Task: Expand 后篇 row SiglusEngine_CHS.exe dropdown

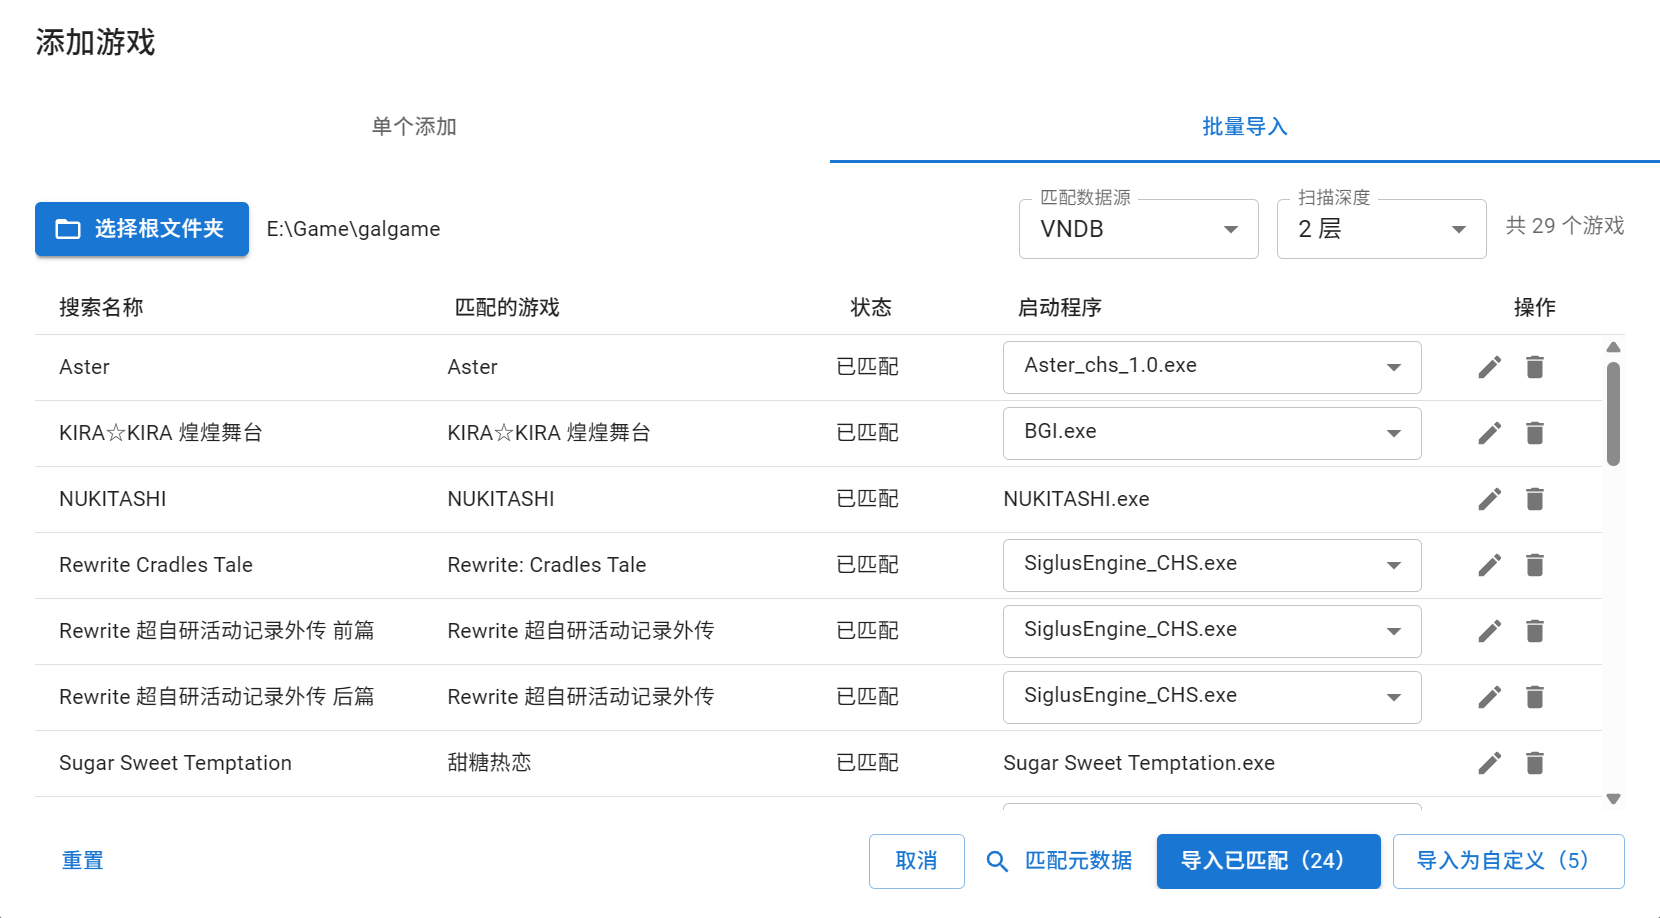Action: [x=1212, y=697]
